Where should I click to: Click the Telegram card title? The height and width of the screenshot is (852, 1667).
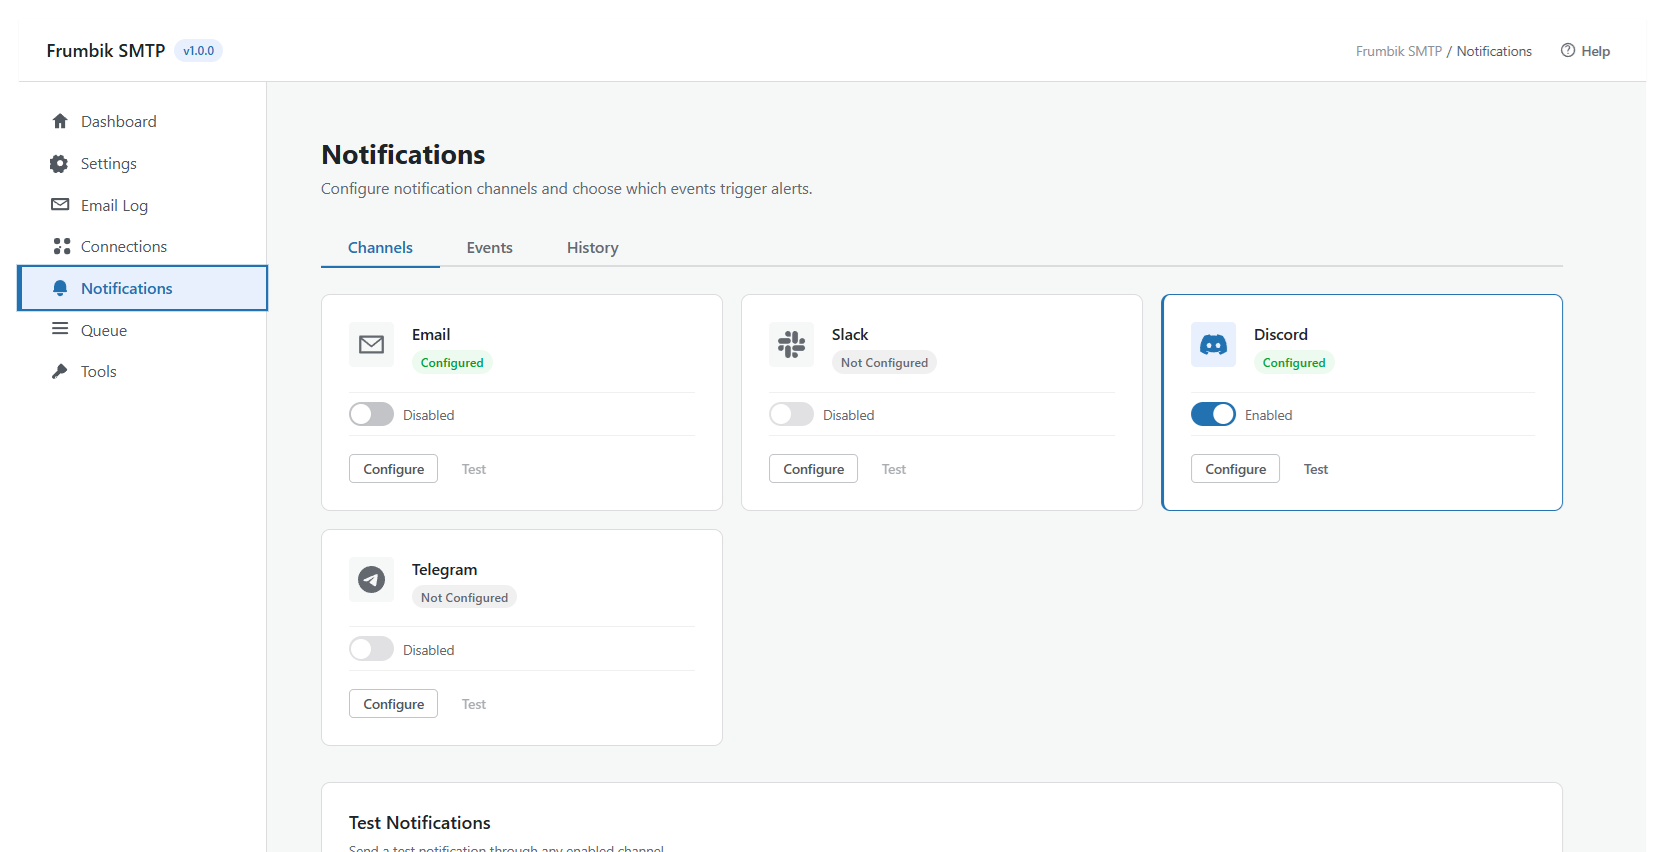click(x=445, y=570)
